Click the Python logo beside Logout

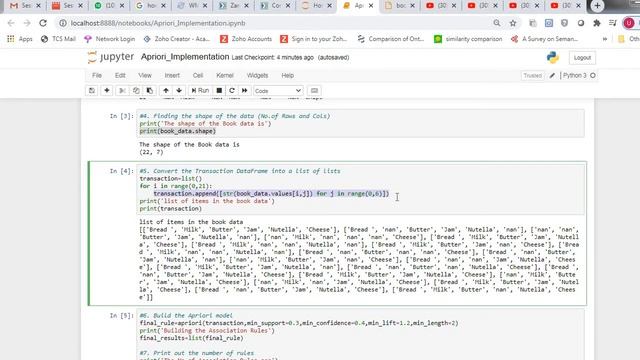553,58
